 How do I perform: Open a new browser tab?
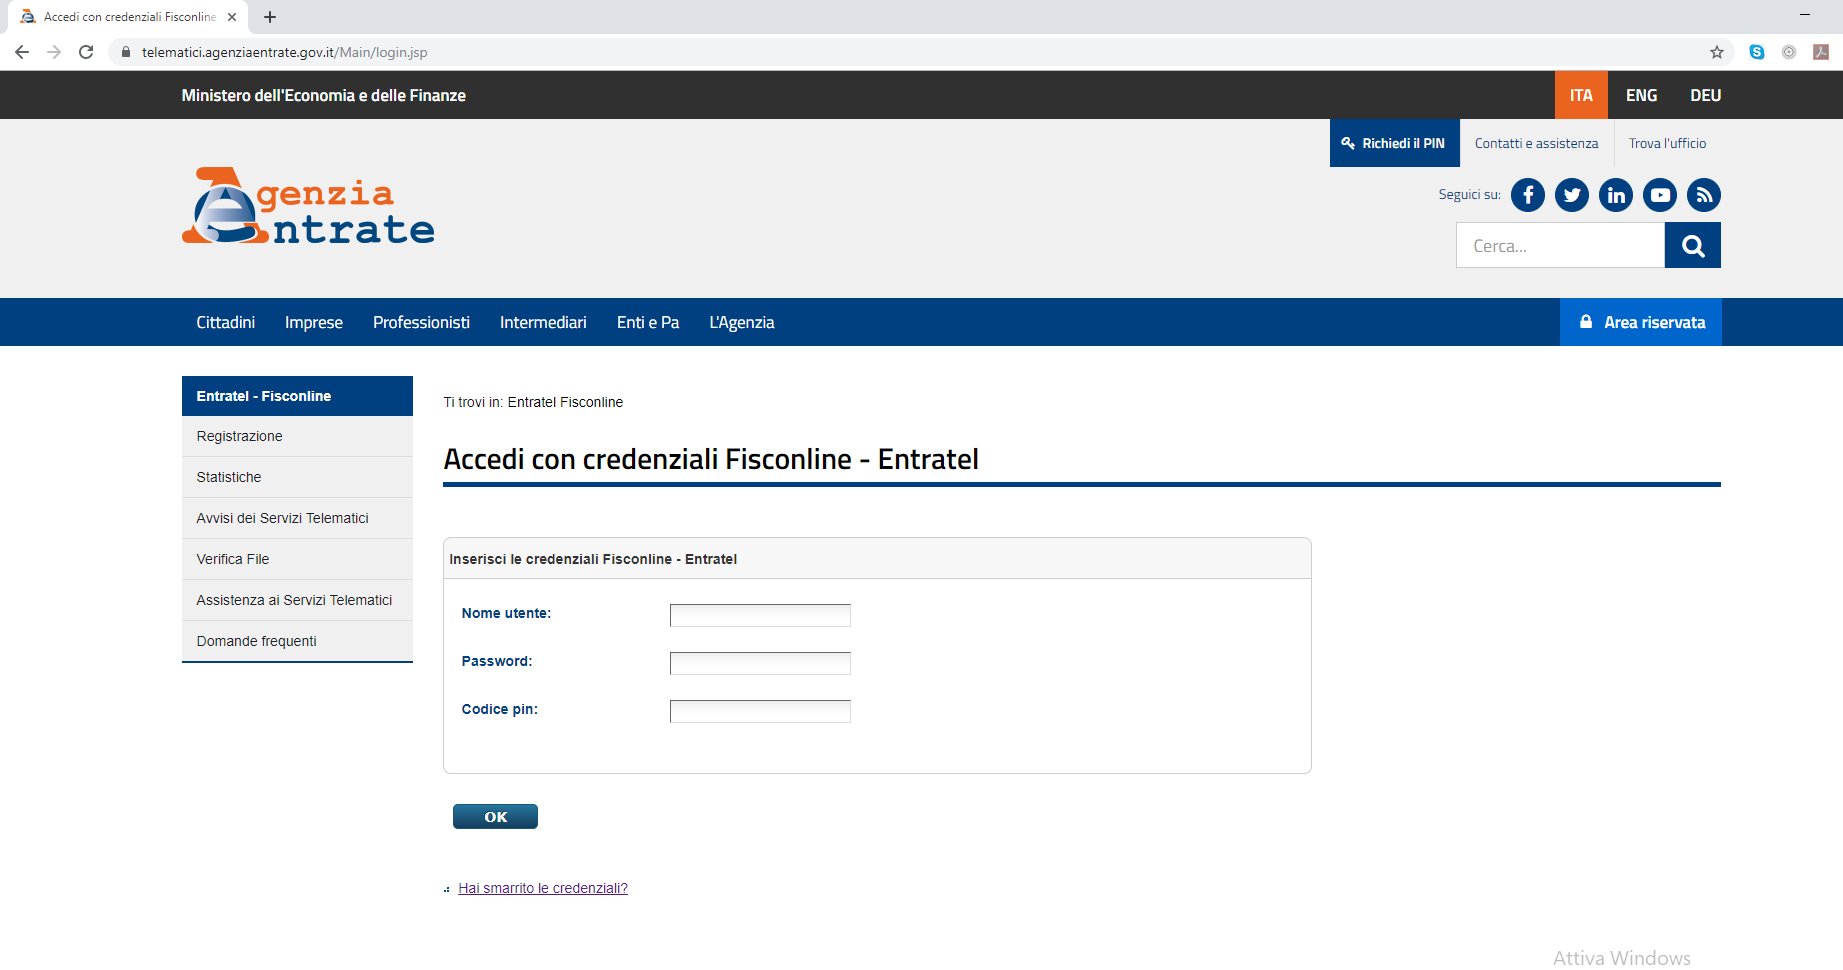click(270, 17)
